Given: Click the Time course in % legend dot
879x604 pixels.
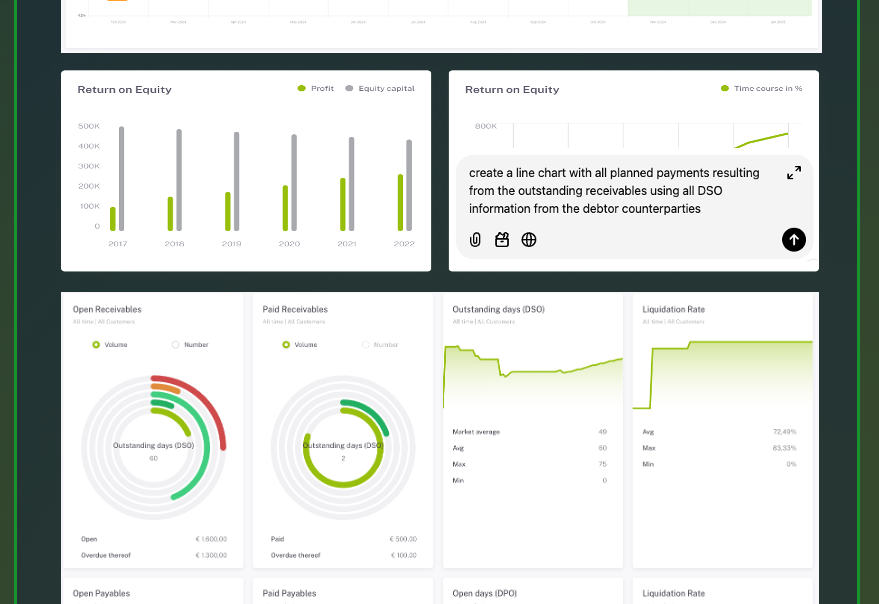Looking at the screenshot, I should (x=725, y=89).
